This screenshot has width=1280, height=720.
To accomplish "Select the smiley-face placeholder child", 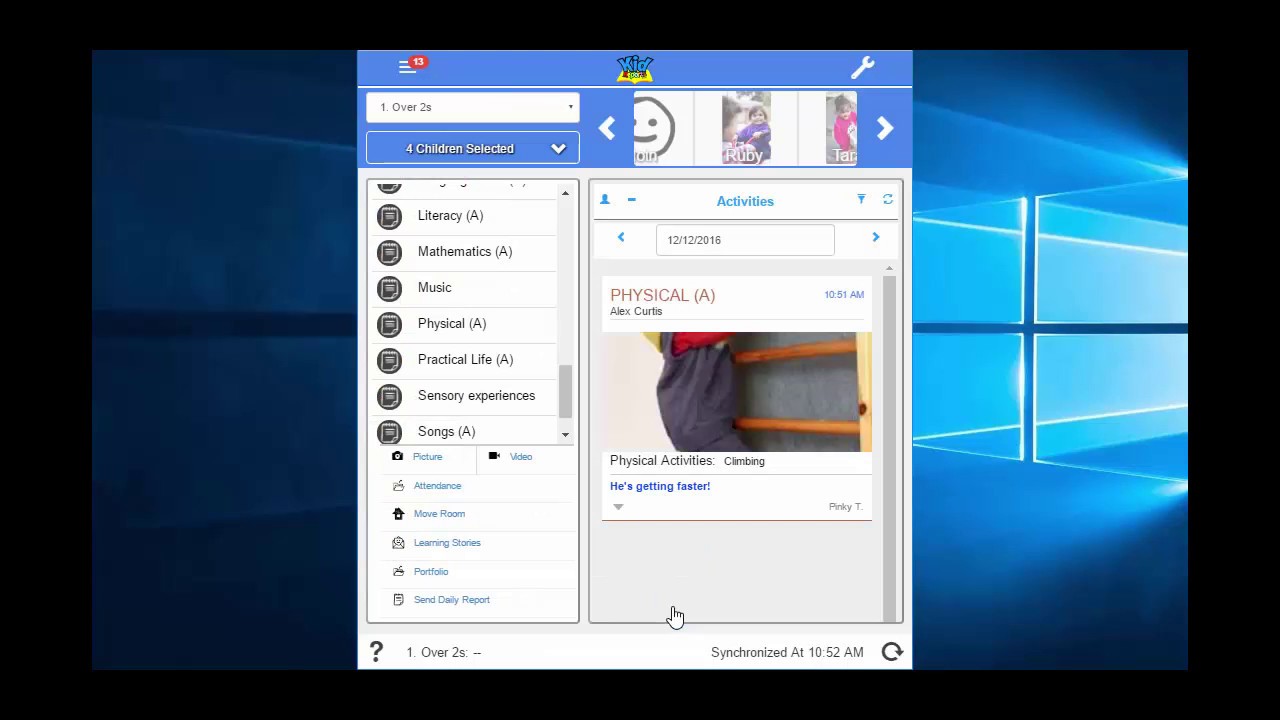I will tap(656, 128).
